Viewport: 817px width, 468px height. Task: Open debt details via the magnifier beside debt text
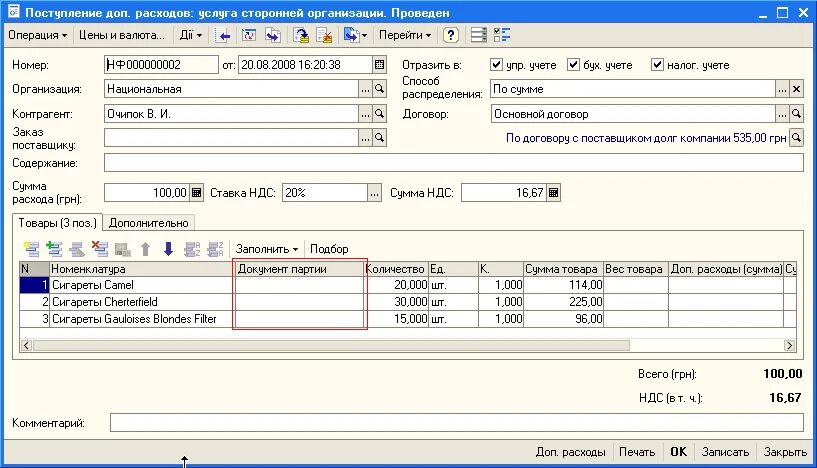point(796,138)
